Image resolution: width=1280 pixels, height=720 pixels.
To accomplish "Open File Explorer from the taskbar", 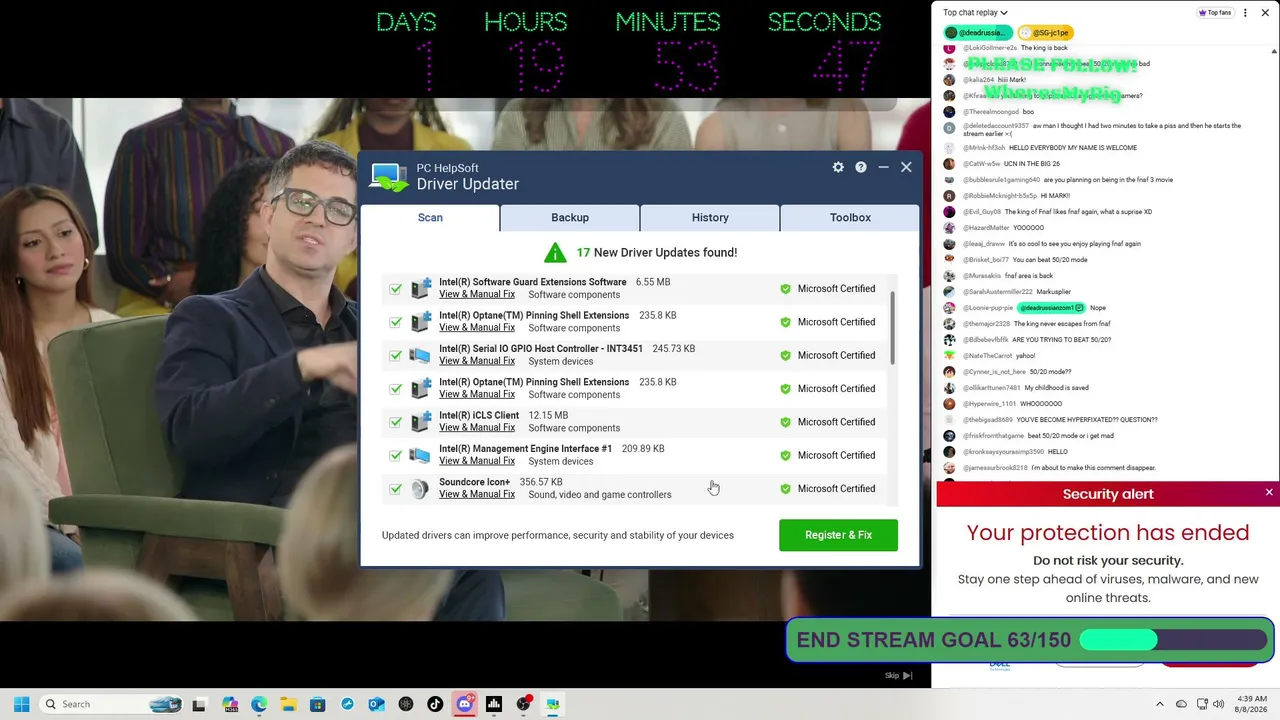I will pos(288,704).
